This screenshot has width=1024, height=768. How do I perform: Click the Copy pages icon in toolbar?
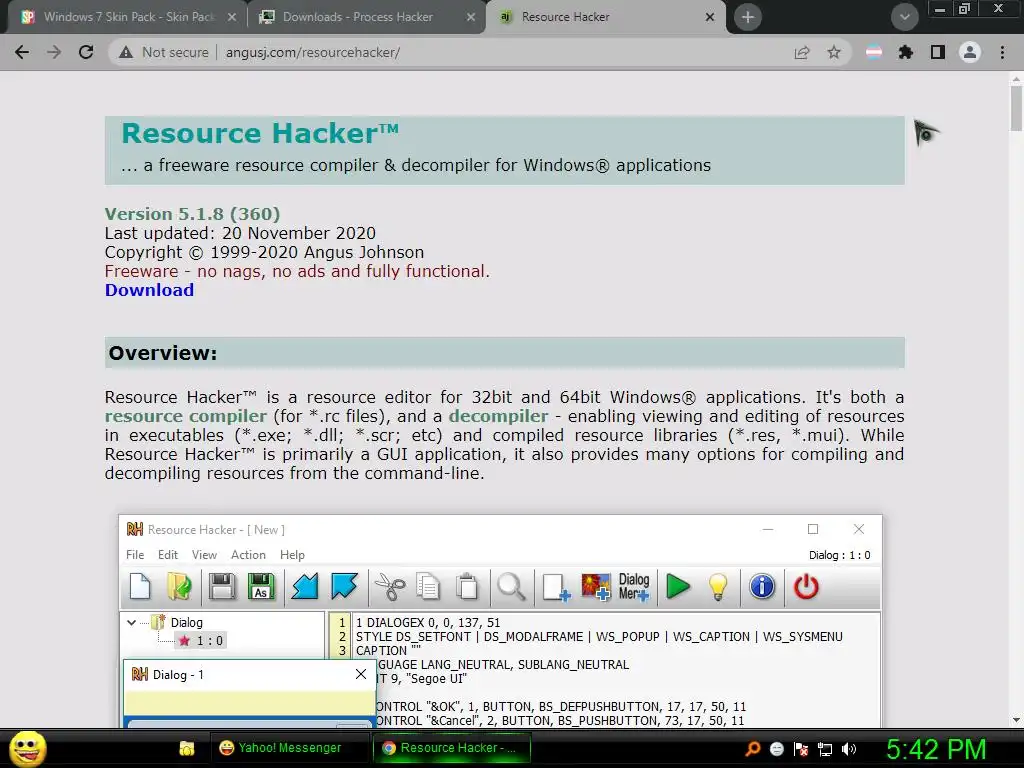428,586
